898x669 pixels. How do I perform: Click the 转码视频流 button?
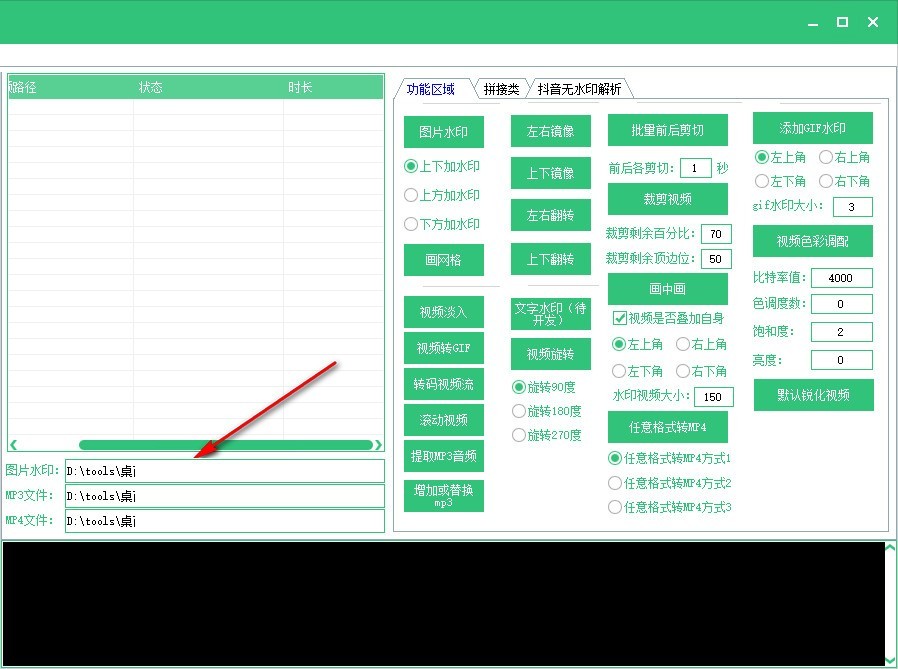(x=444, y=384)
